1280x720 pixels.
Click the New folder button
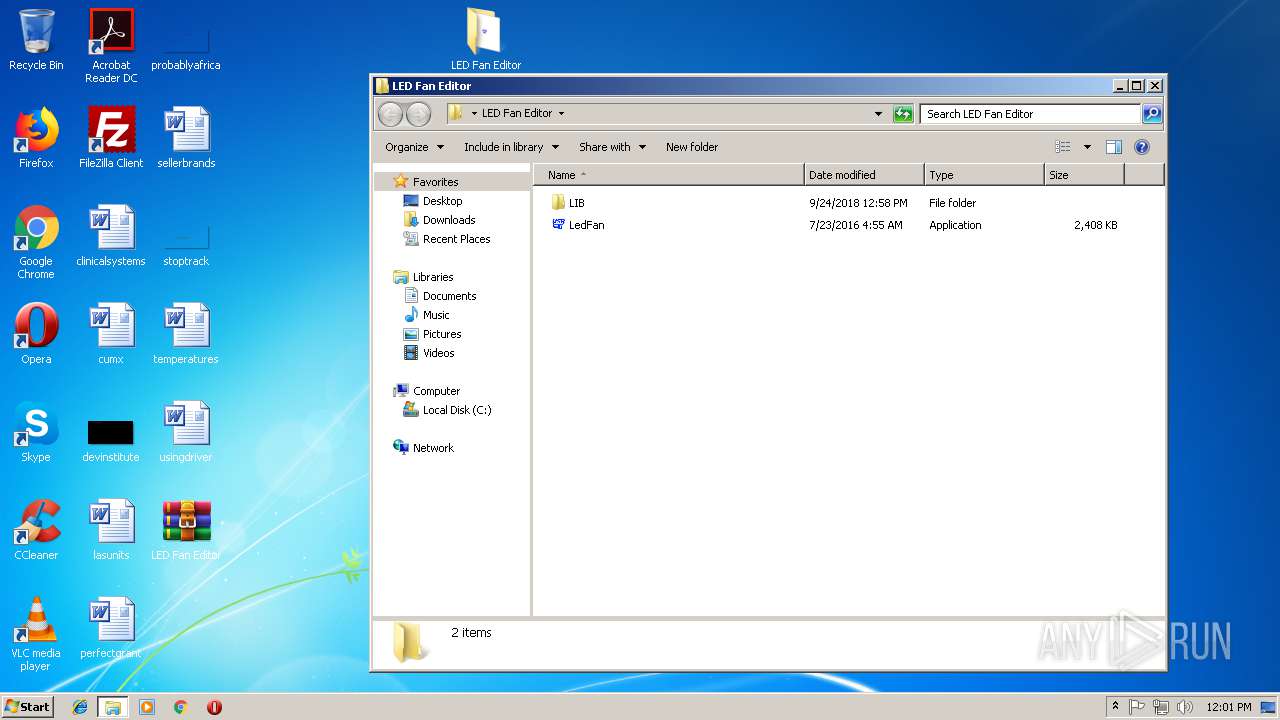click(692, 147)
